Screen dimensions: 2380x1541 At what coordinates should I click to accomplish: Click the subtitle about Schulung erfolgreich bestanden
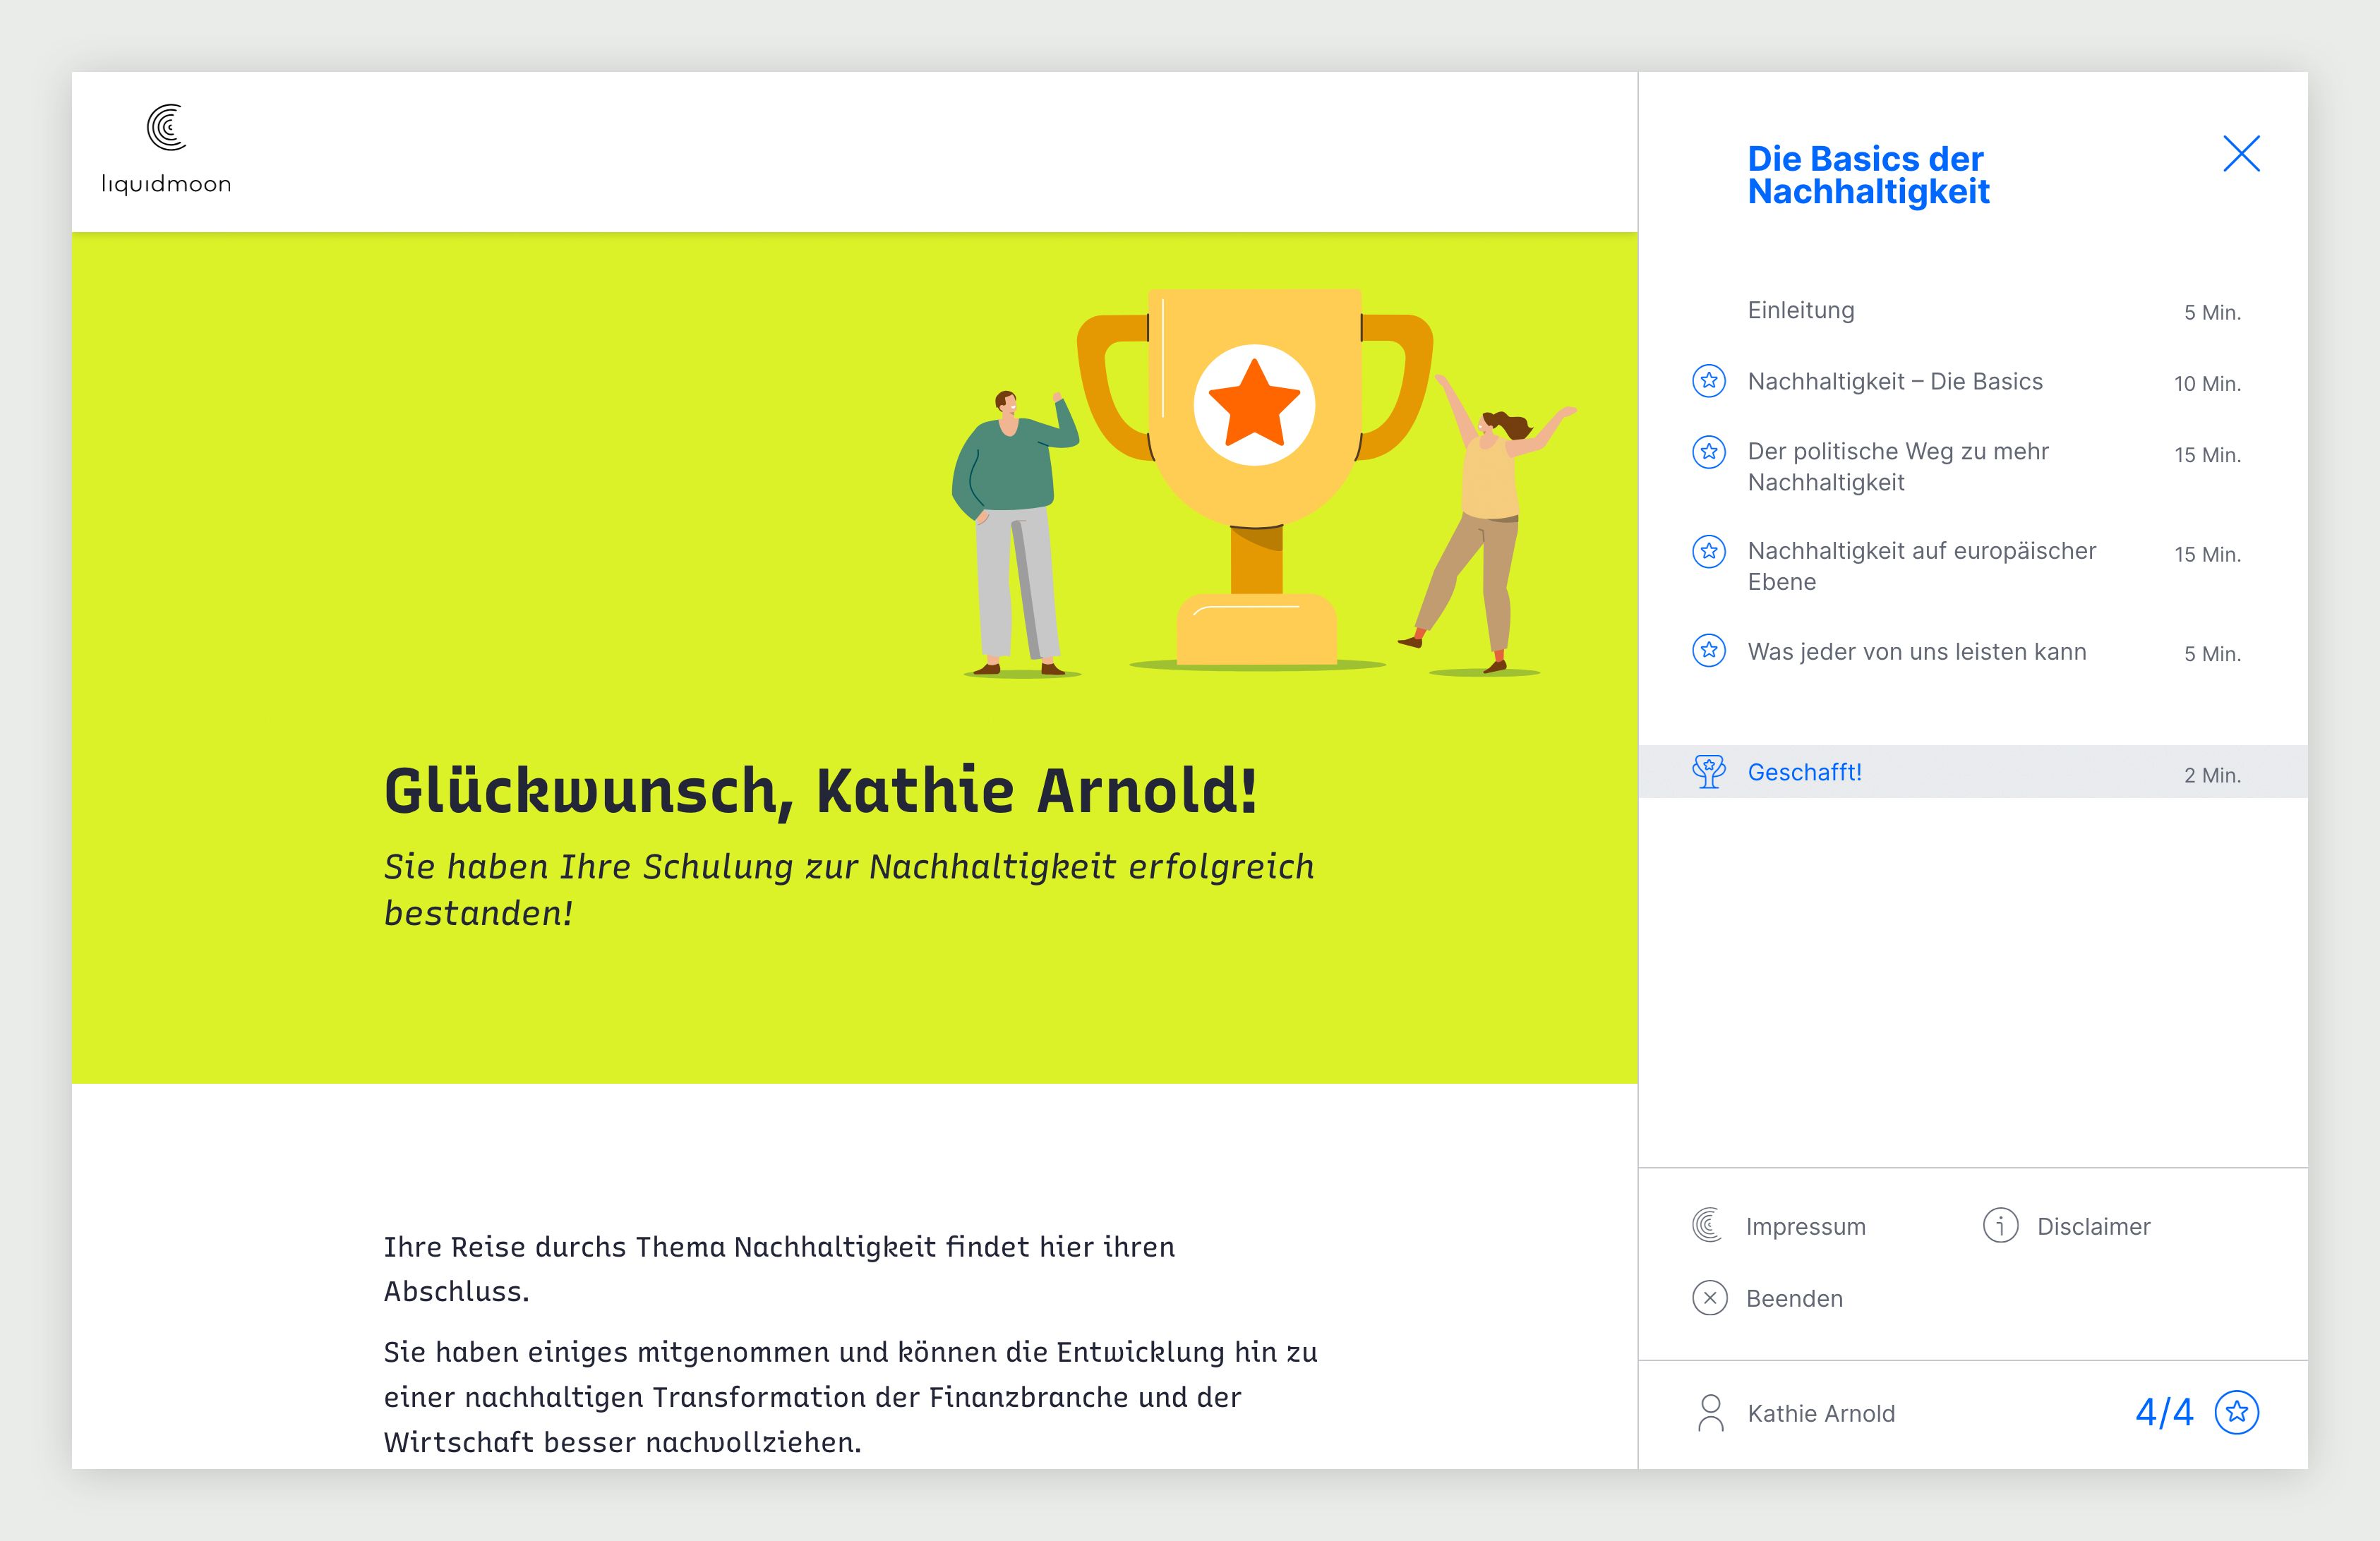click(849, 890)
